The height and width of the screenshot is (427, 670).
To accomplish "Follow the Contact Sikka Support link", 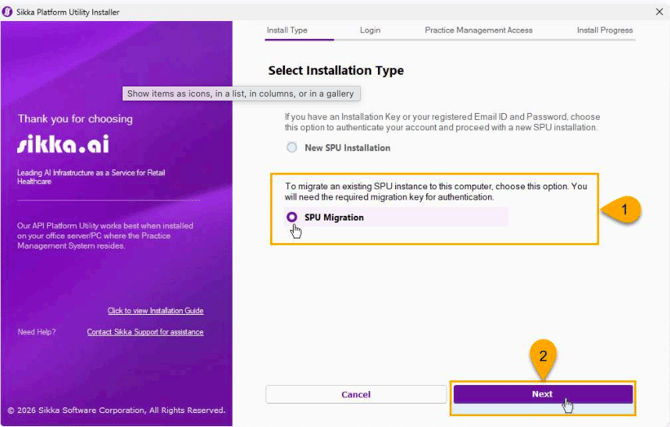I will point(145,332).
